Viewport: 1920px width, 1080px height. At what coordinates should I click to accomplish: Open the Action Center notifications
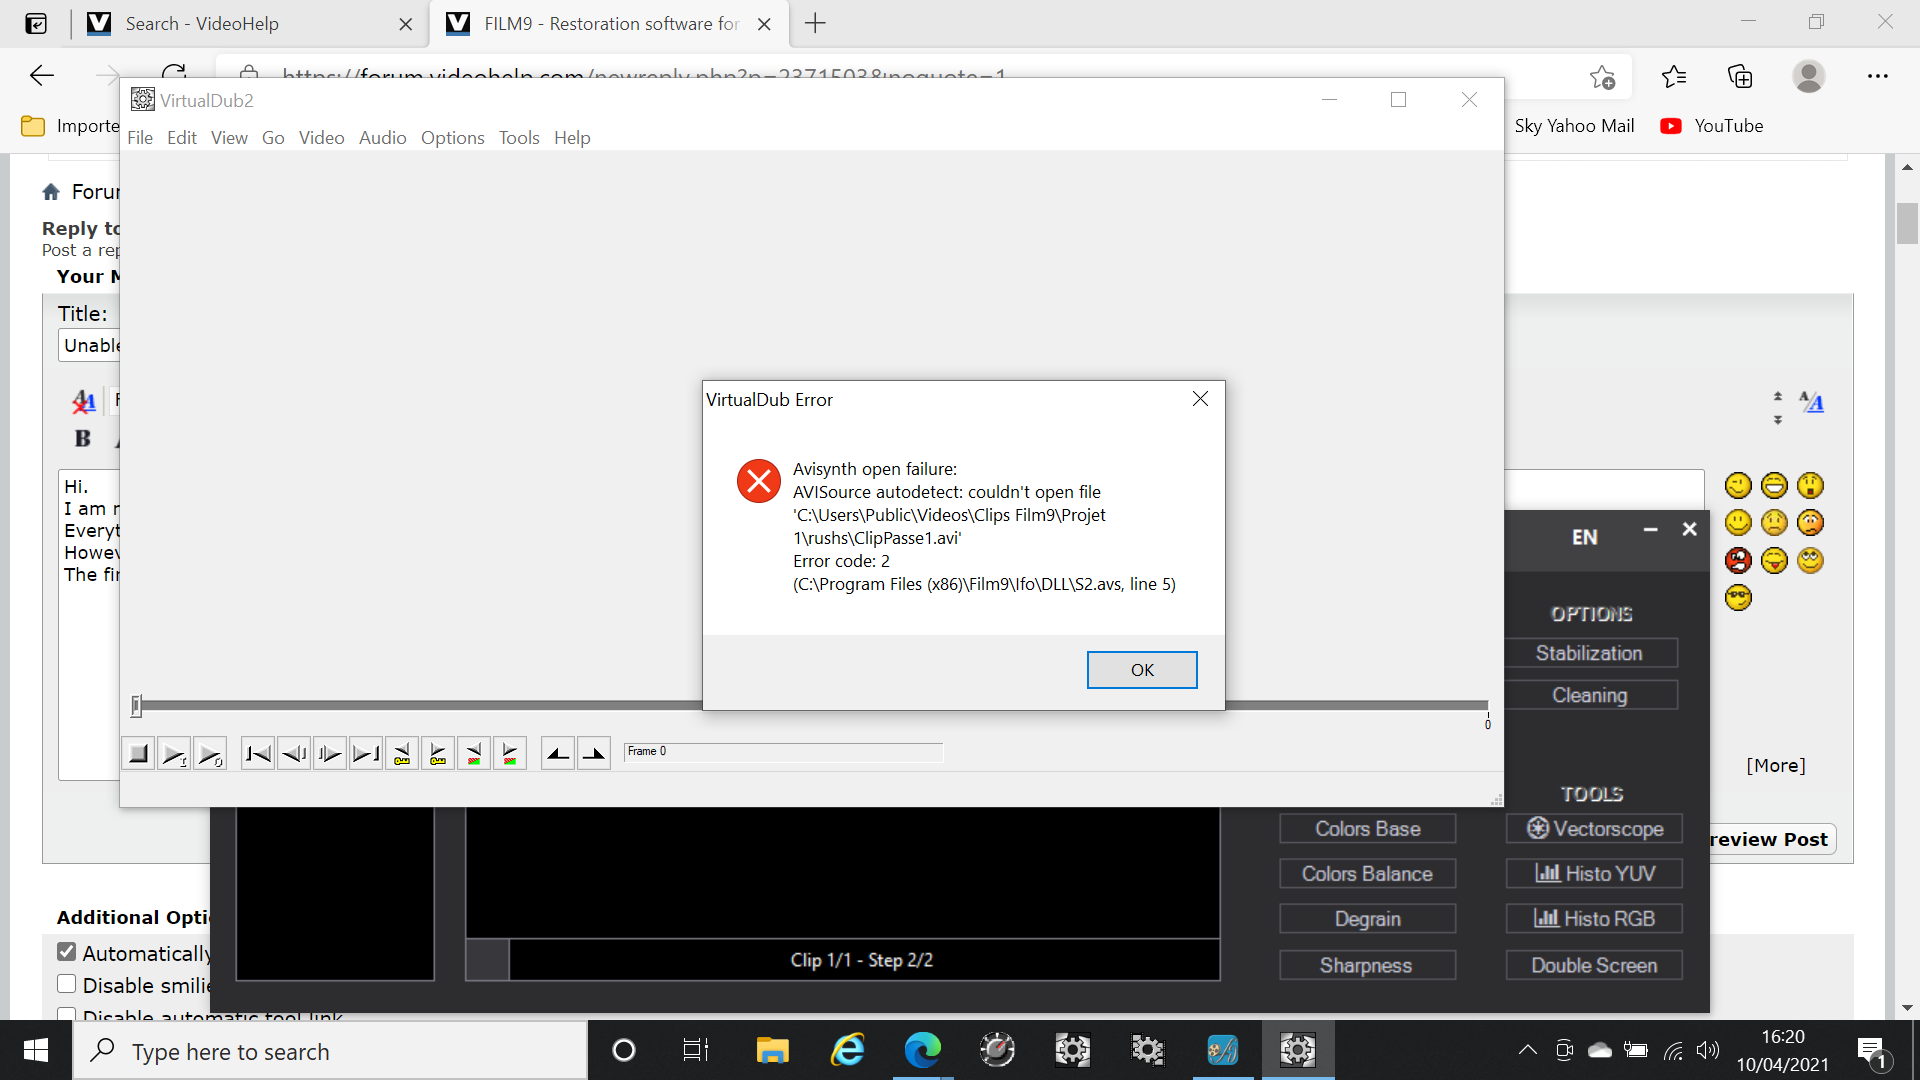[1872, 1051]
